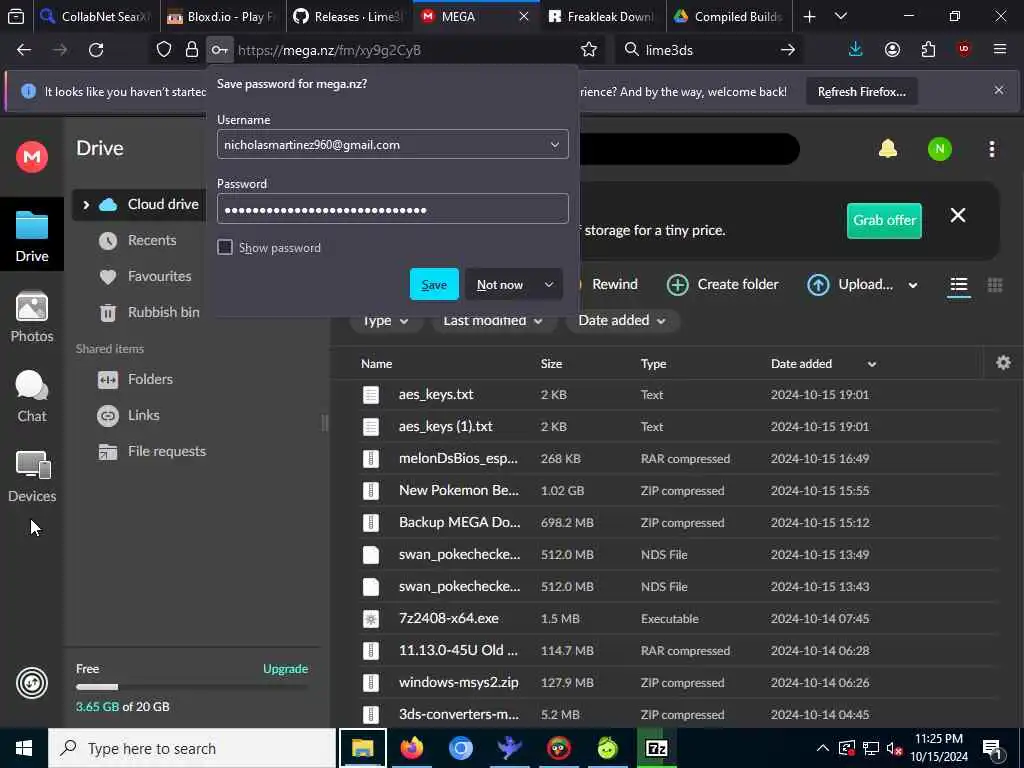This screenshot has height=768, width=1024.
Task: Dismiss the Firefox refresh notification bar
Action: point(999,90)
